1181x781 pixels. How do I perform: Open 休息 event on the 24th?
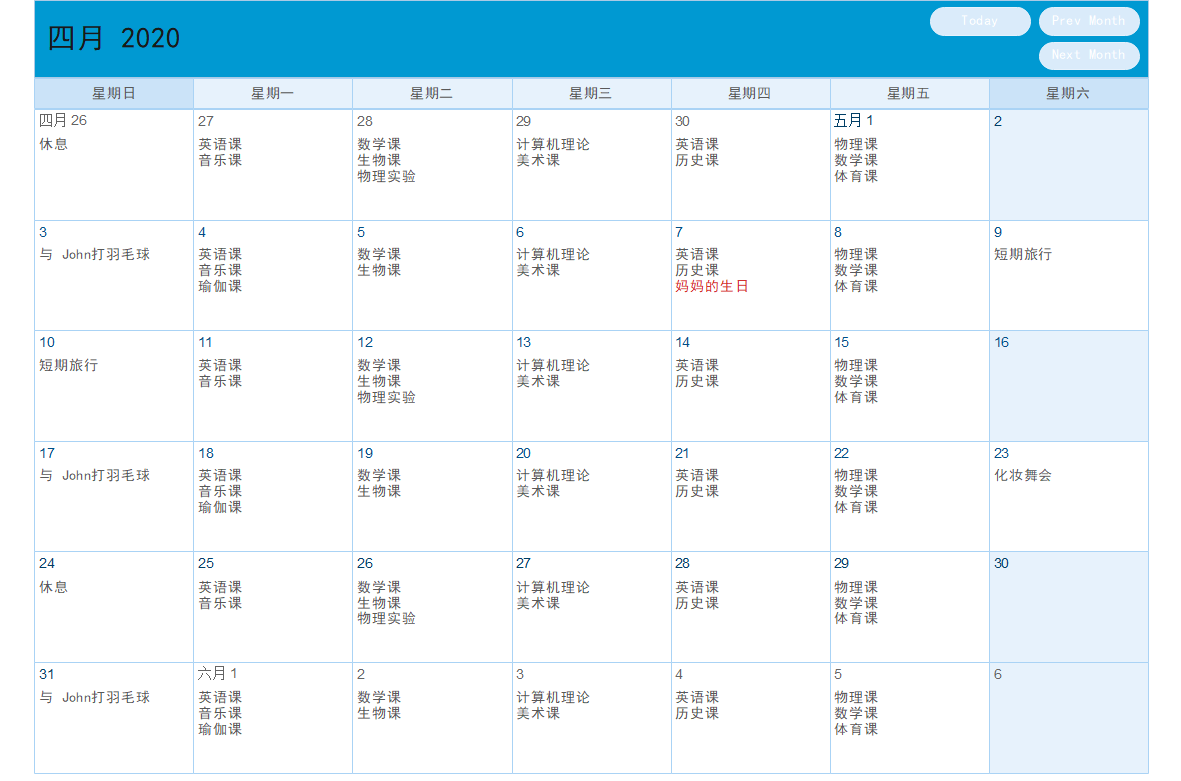53,587
